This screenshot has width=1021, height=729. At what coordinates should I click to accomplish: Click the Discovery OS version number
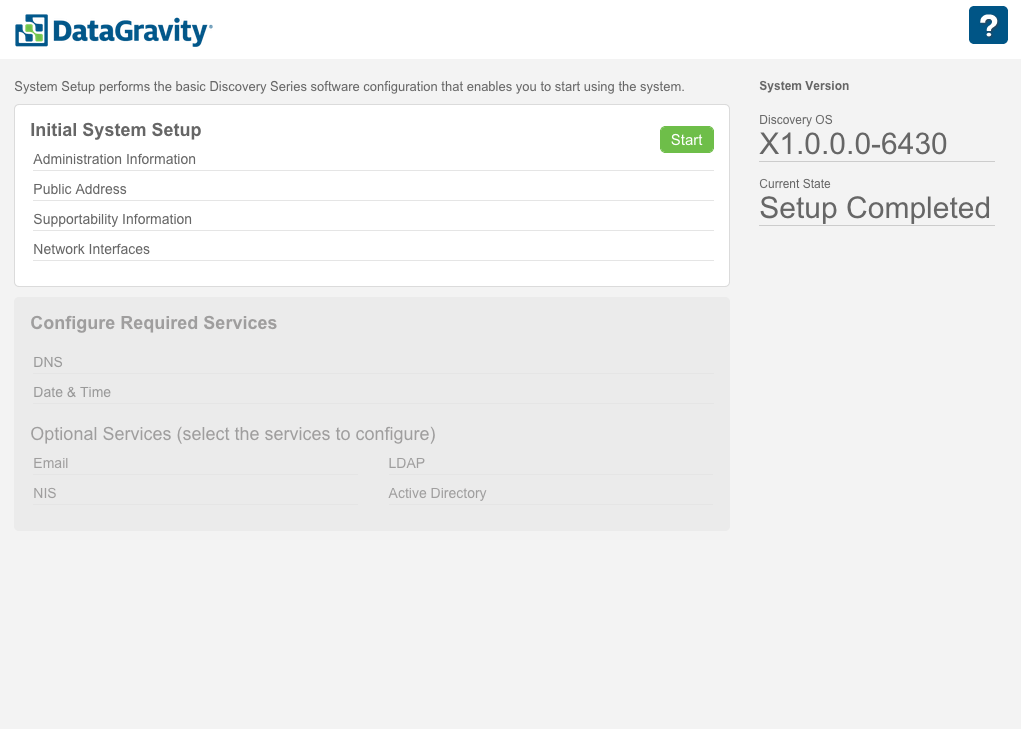click(853, 144)
